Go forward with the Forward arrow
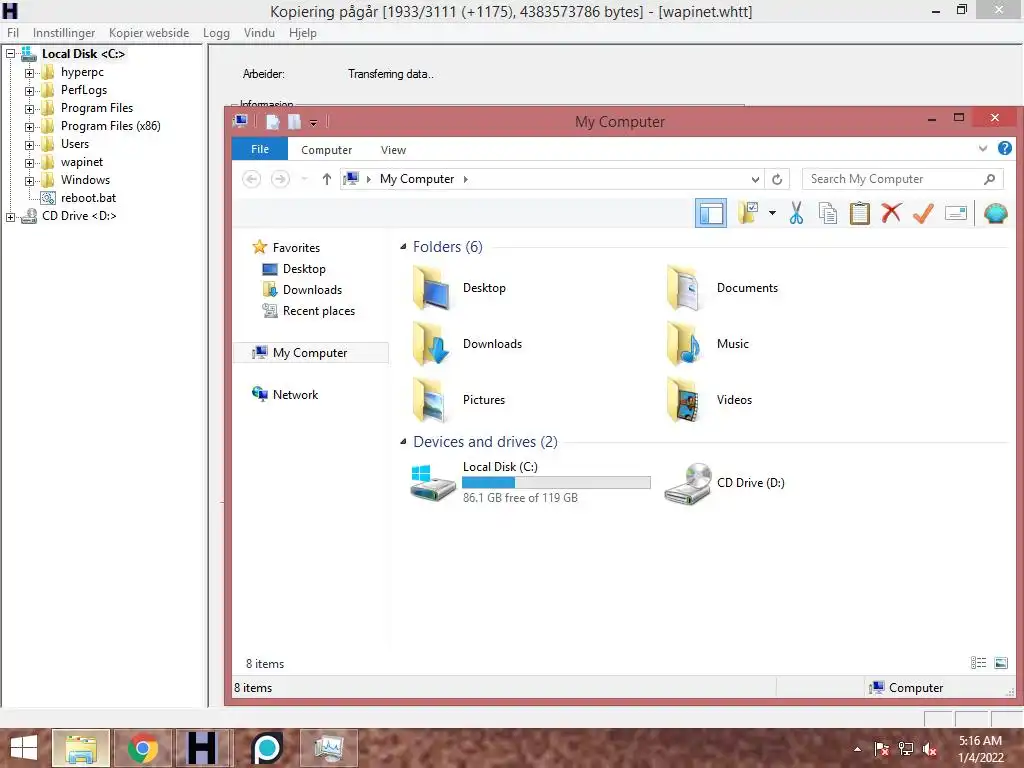 [x=280, y=179]
